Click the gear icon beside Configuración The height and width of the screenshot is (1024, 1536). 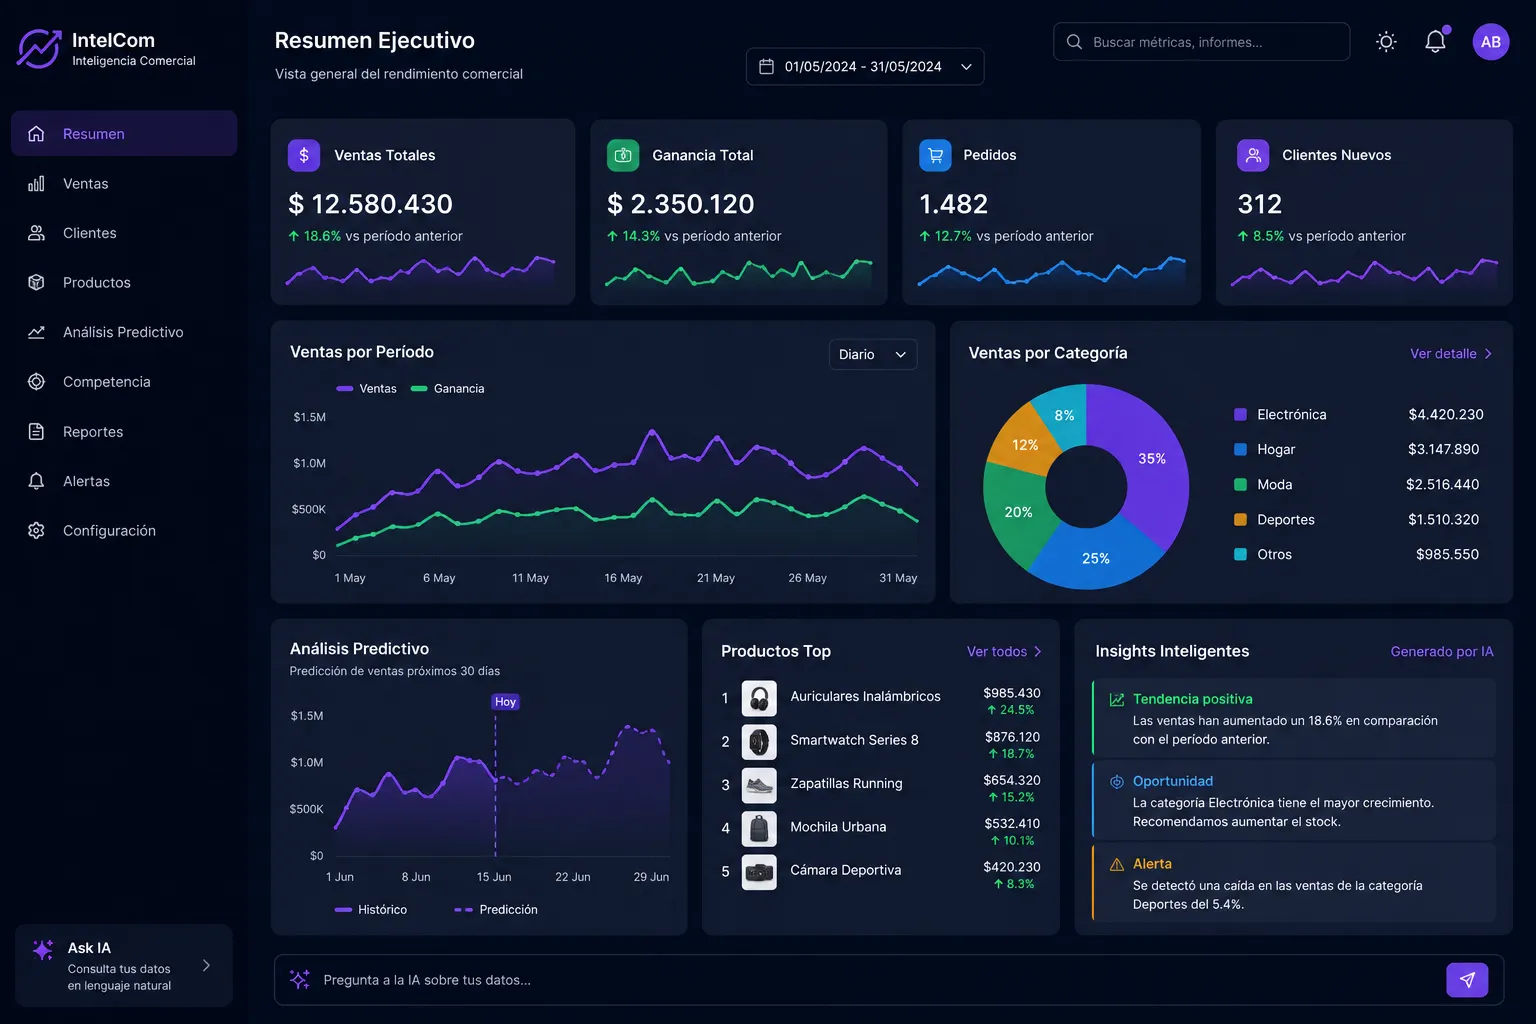[x=36, y=531]
